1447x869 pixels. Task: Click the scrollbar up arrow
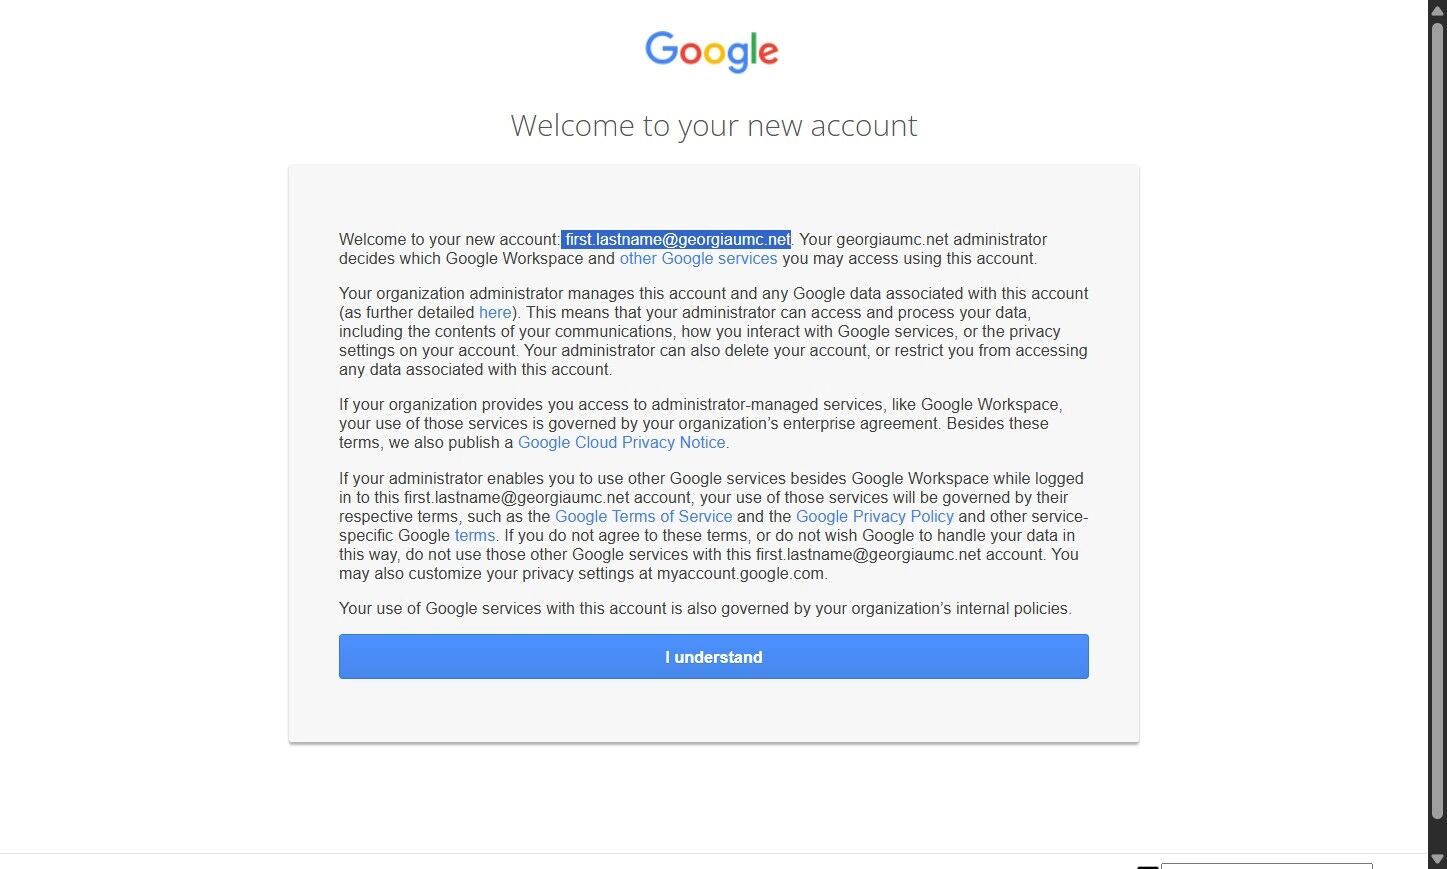[1437, 9]
